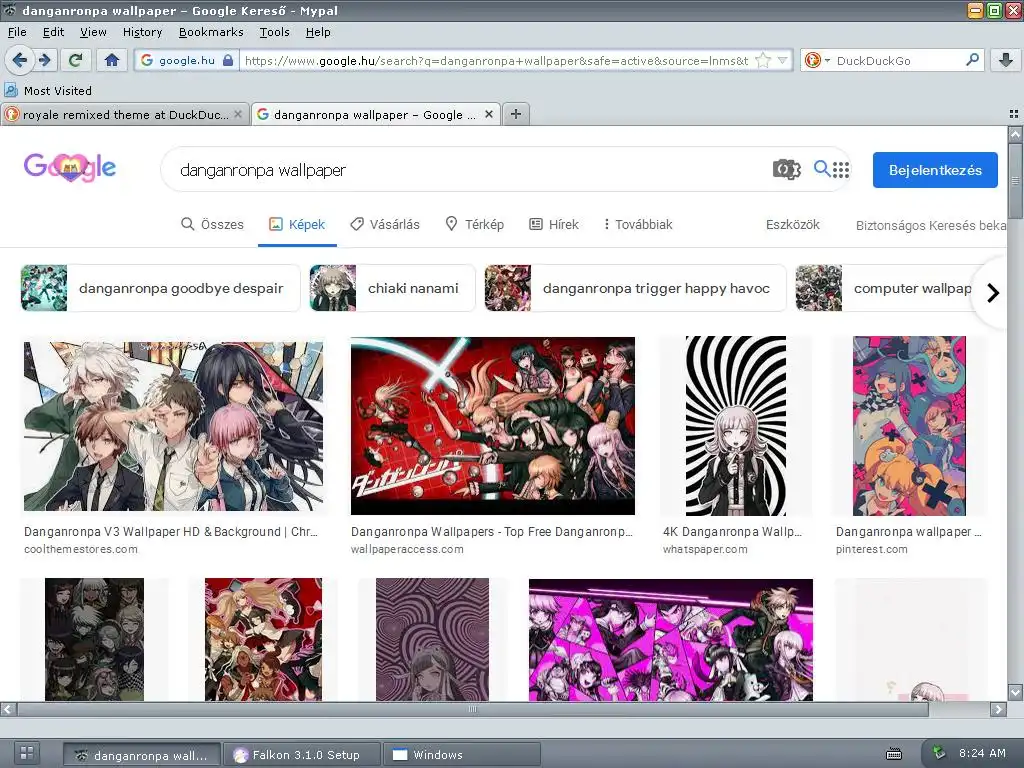1024x768 pixels.
Task: Open the File menu
Action: [17, 32]
